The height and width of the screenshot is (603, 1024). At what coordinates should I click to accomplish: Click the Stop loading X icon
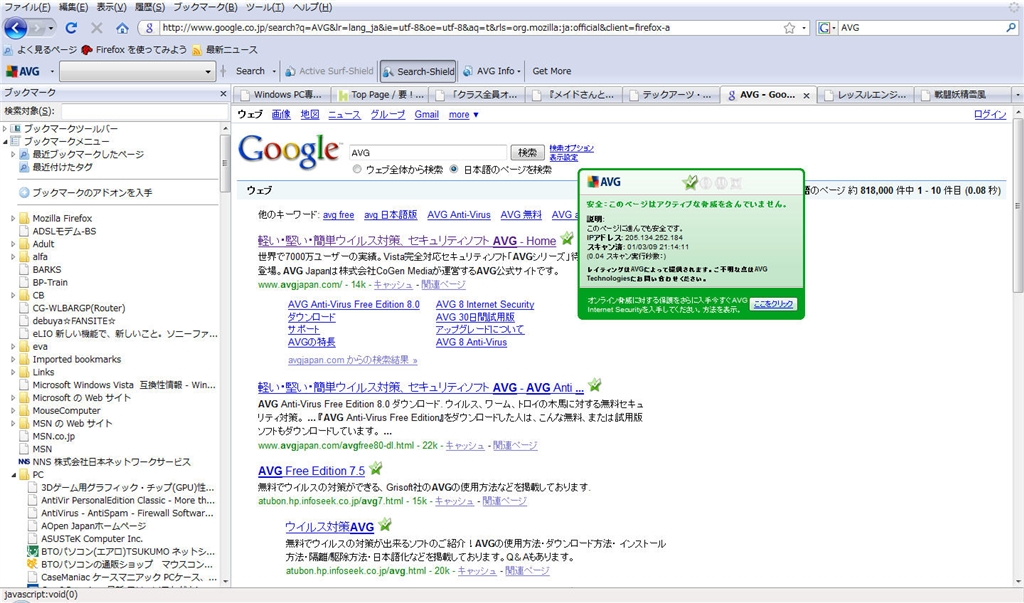(x=97, y=28)
